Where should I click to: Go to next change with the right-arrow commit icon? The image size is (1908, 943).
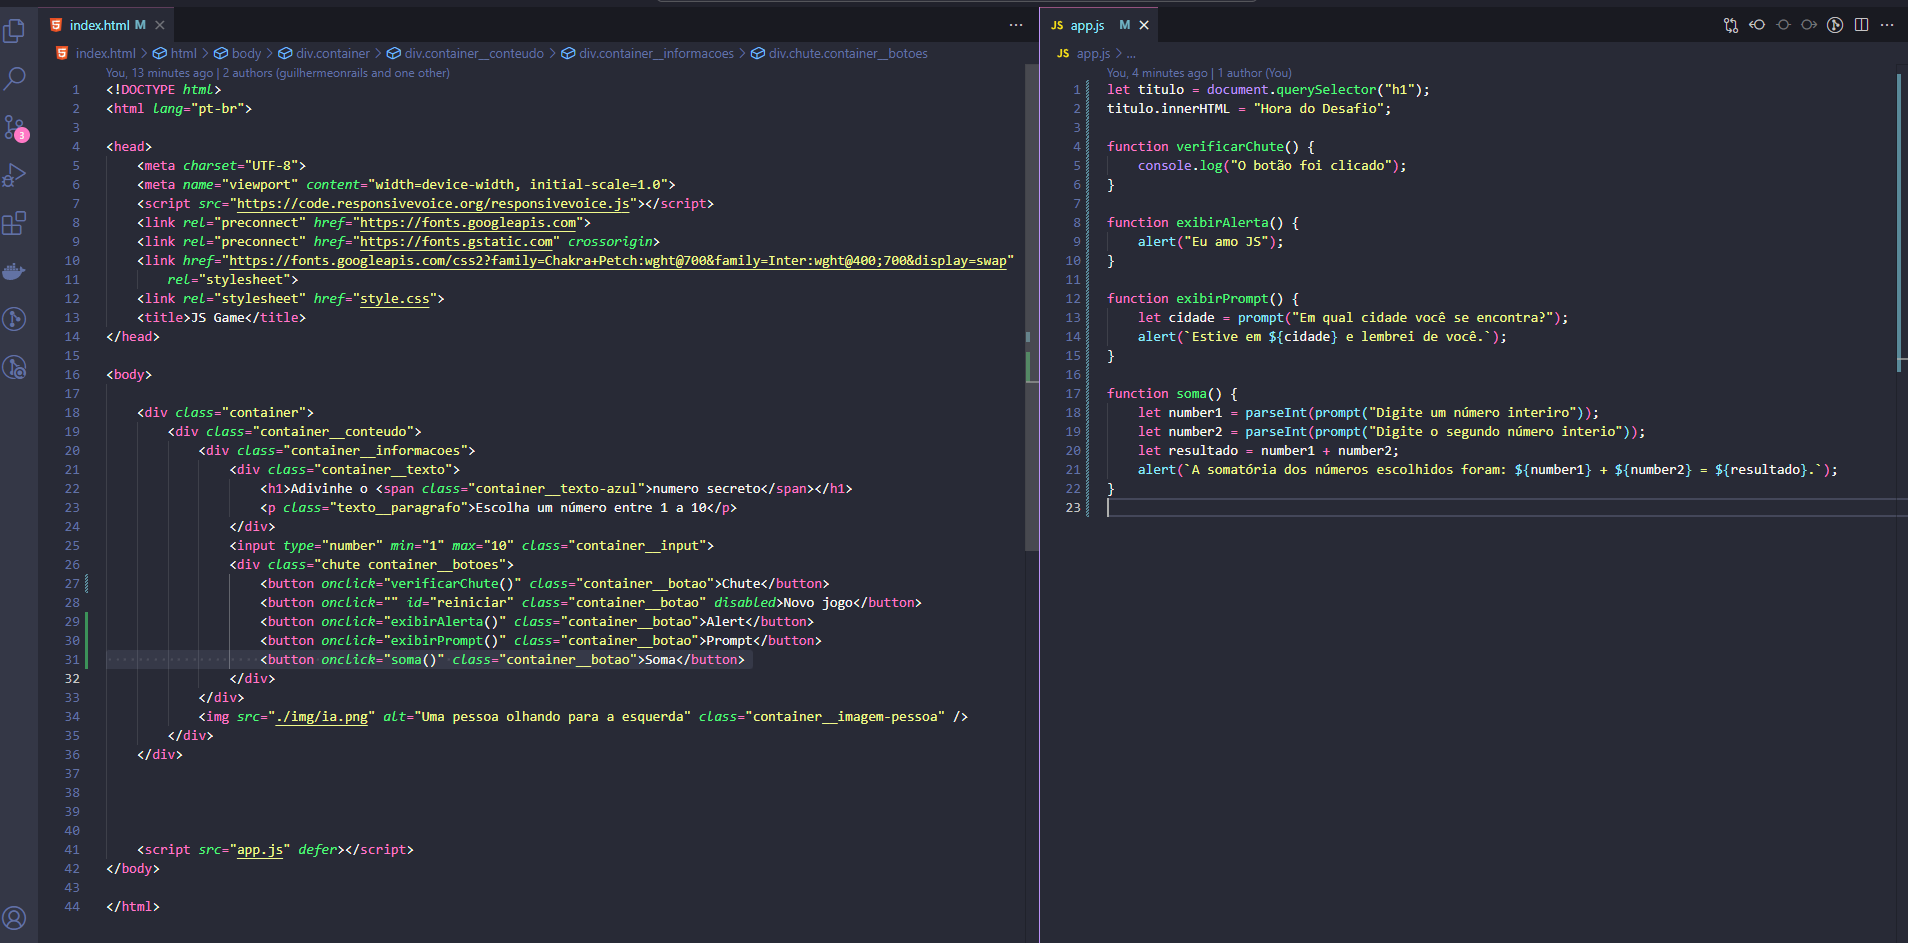pyautogui.click(x=1809, y=25)
